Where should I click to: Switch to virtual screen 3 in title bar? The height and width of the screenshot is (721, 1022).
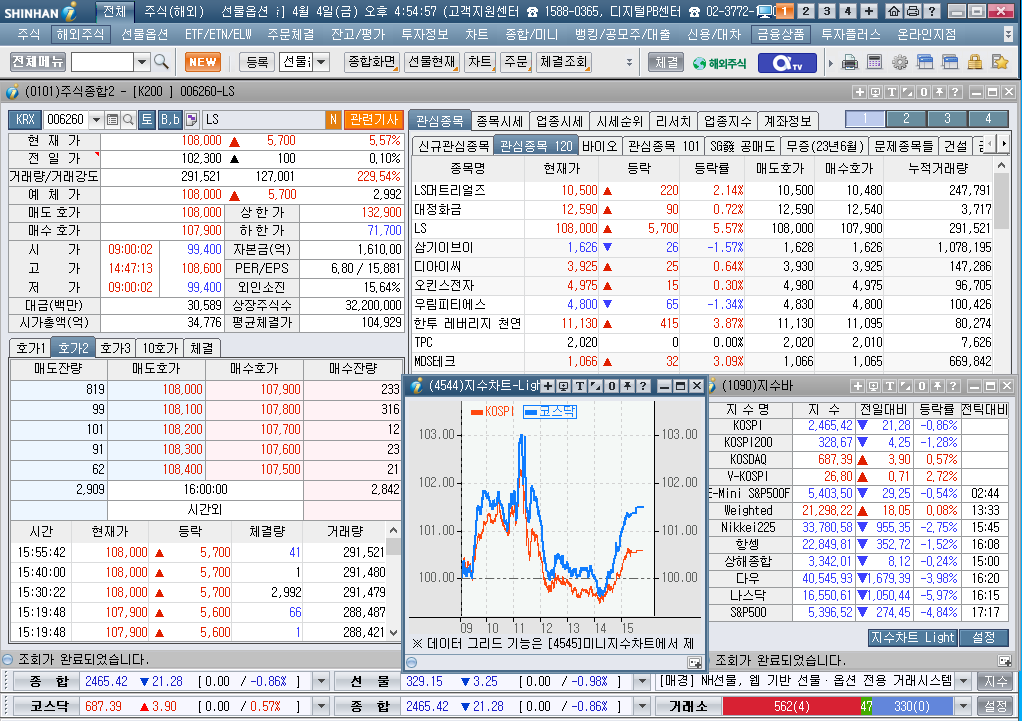[827, 11]
